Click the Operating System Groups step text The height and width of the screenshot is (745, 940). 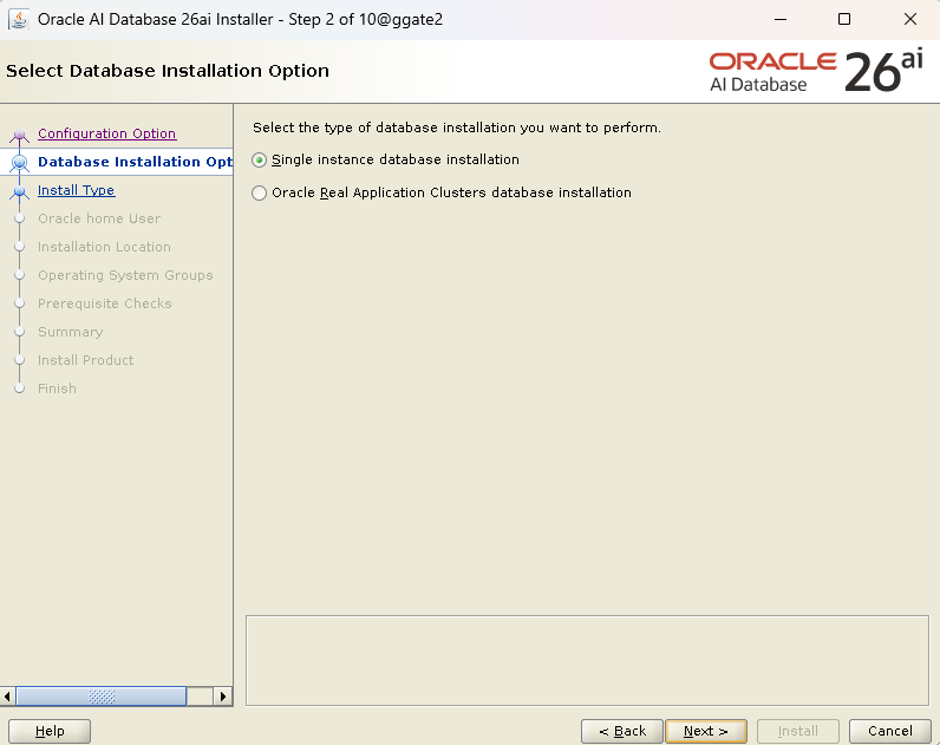[x=125, y=275]
